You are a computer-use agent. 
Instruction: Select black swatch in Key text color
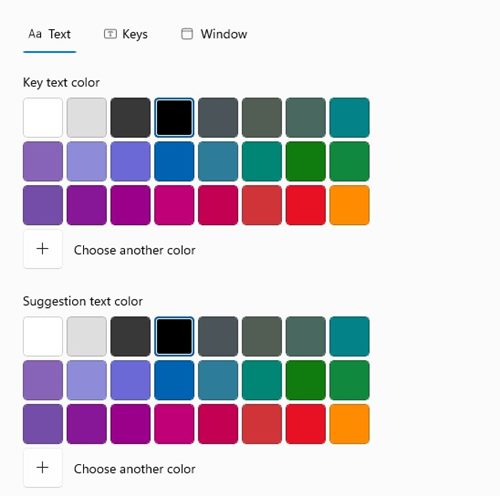(x=174, y=117)
